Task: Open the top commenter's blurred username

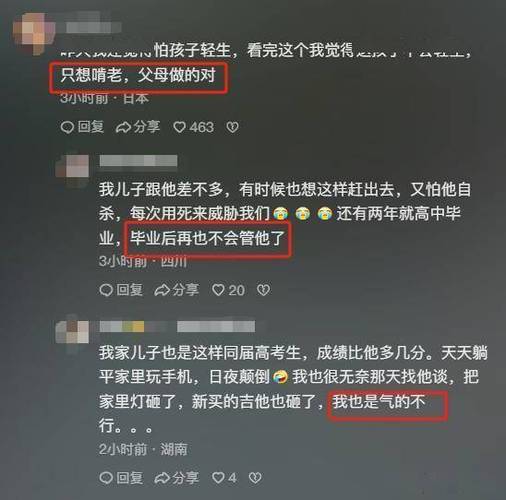Action: point(93,27)
